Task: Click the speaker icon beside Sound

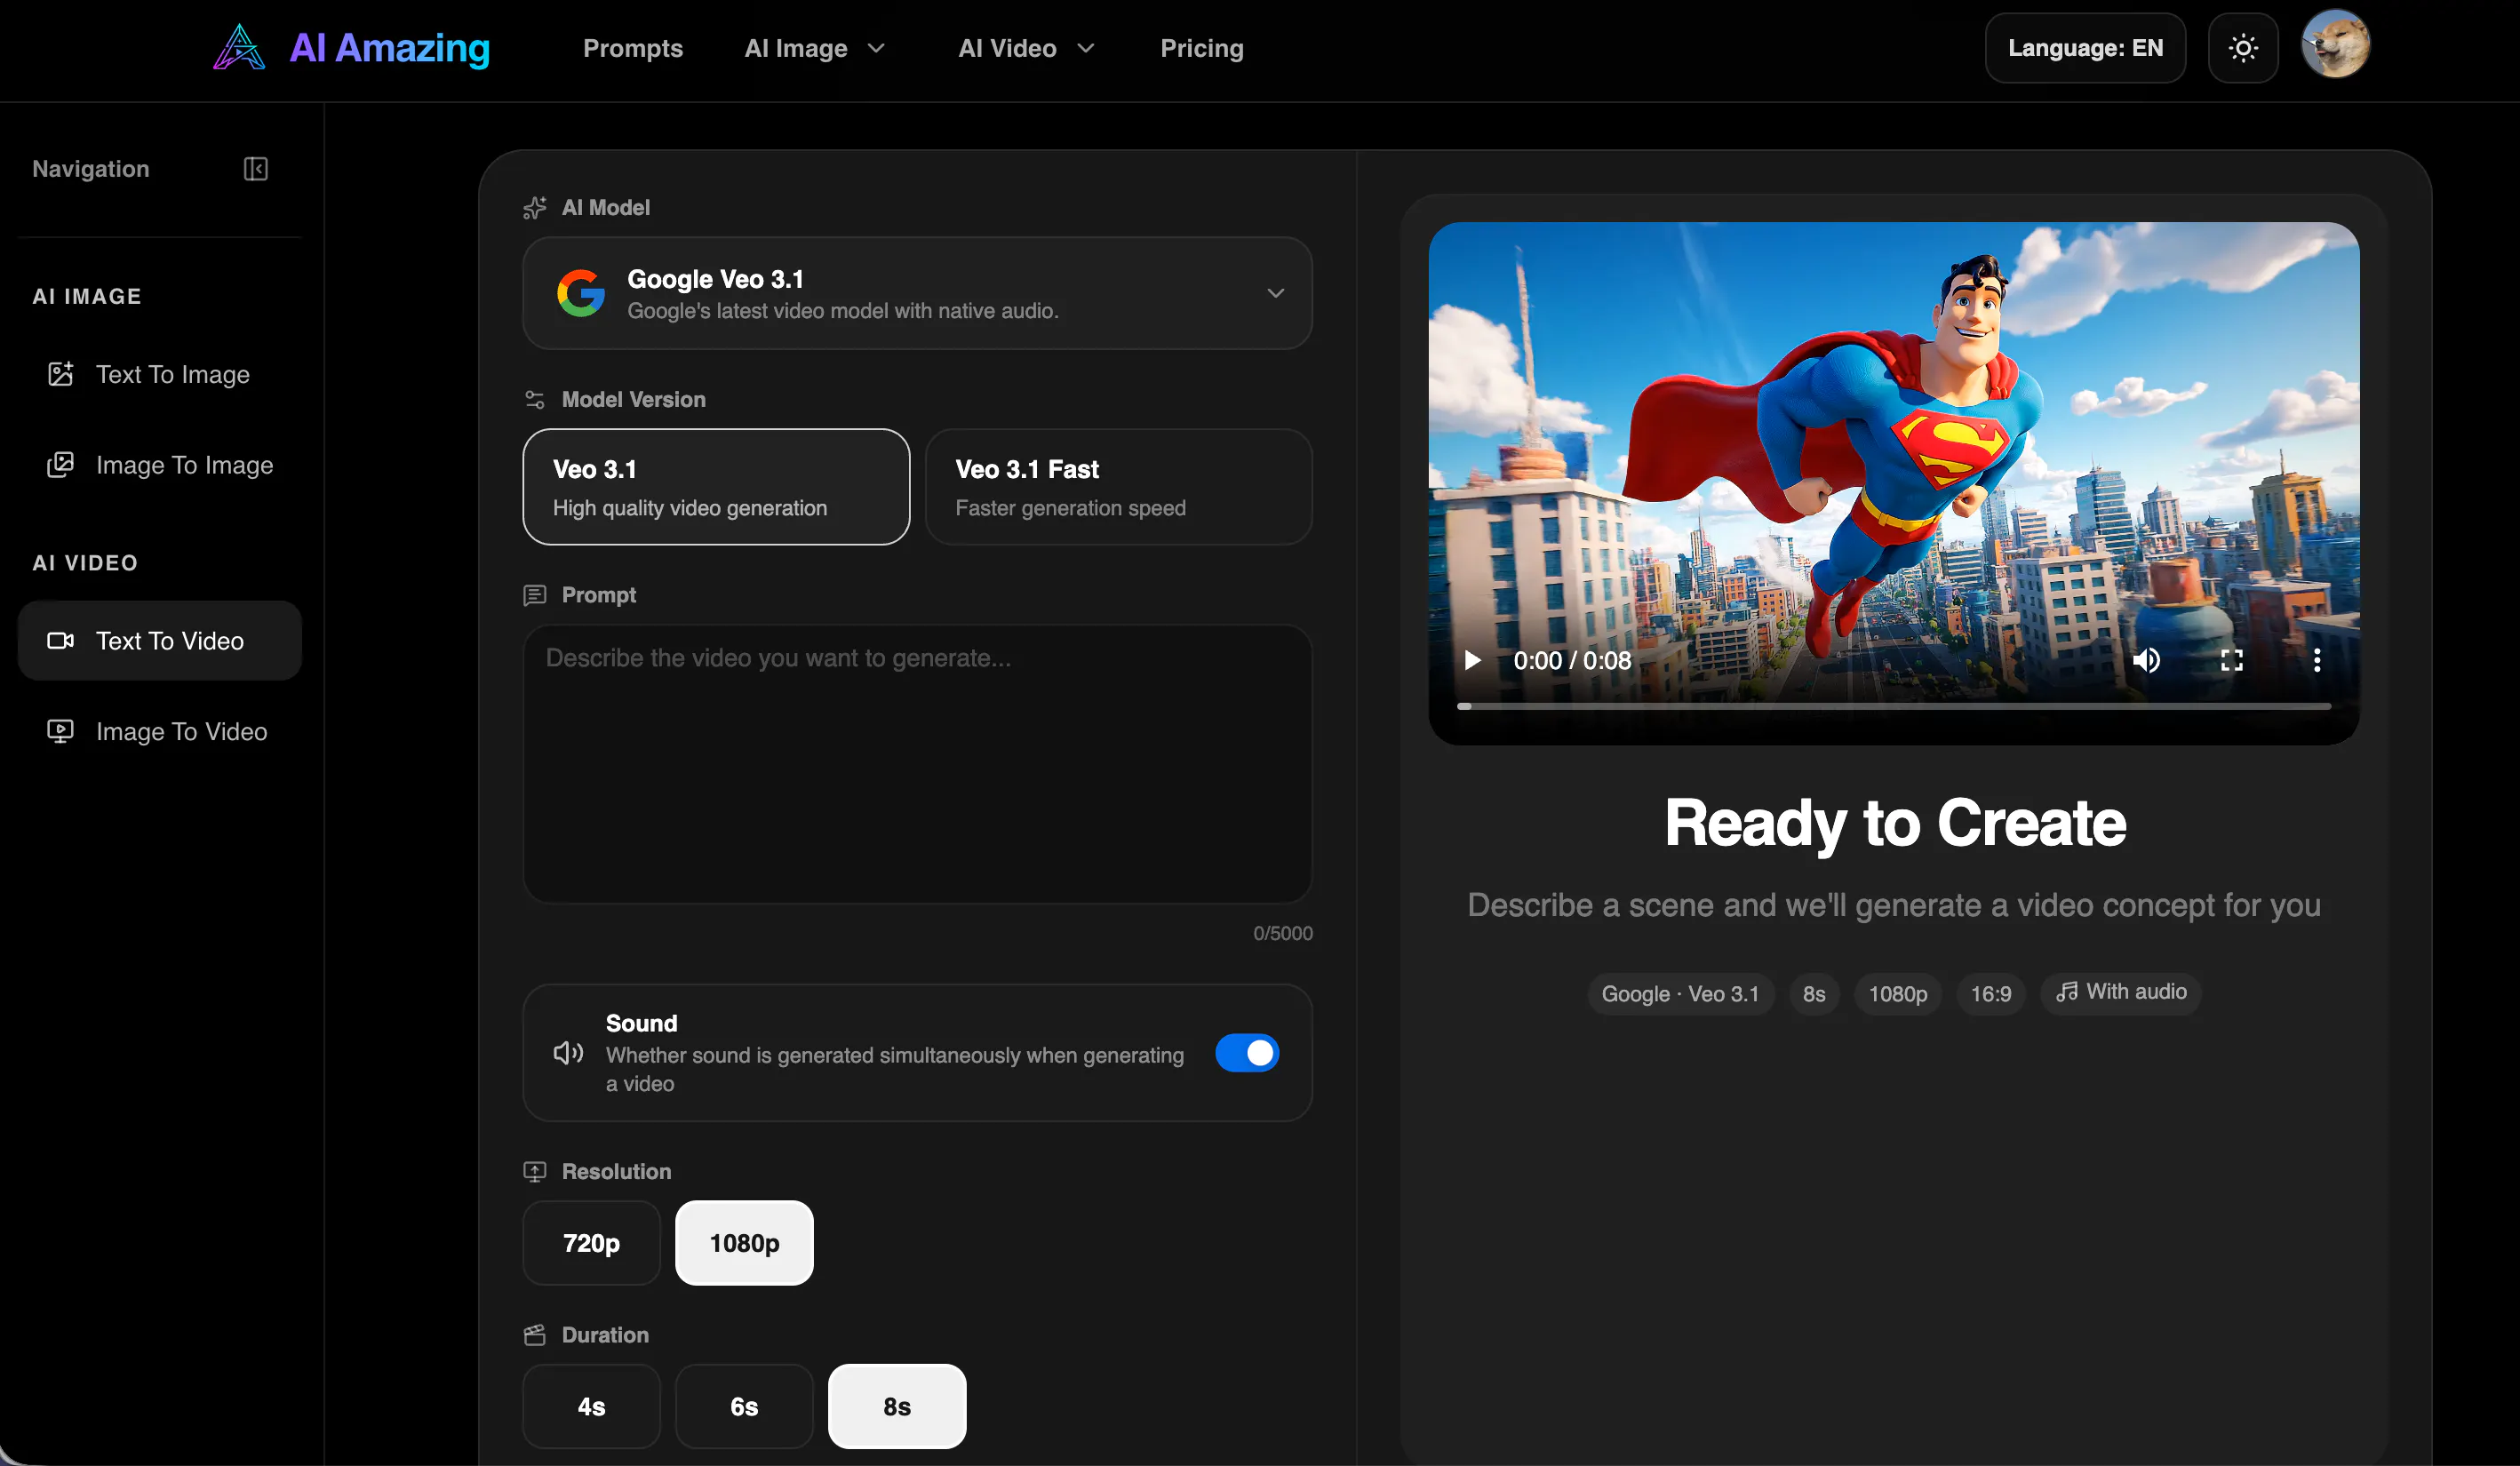Action: coord(568,1053)
